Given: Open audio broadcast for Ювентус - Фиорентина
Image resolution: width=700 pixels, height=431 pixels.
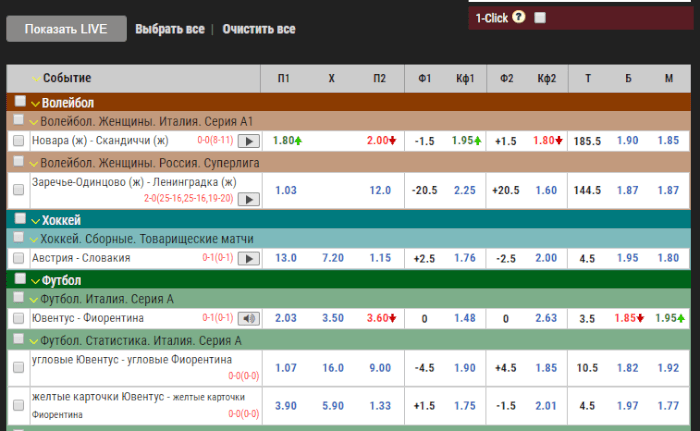Looking at the screenshot, I should pyautogui.click(x=247, y=319).
